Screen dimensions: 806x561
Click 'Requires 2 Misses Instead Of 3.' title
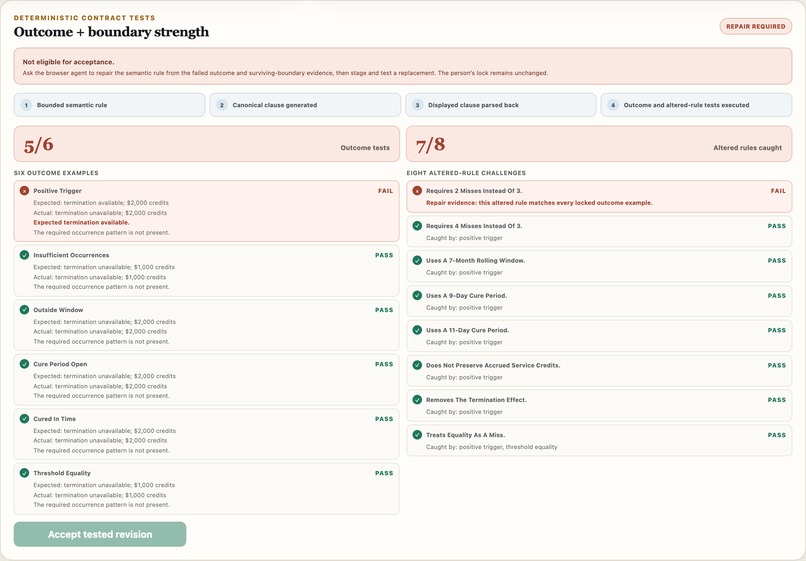point(474,191)
